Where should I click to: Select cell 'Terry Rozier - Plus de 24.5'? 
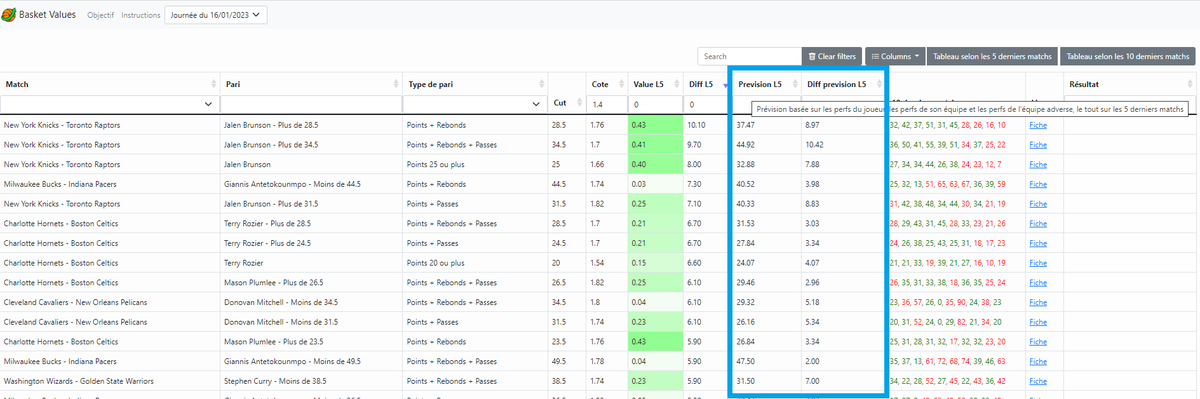point(311,243)
